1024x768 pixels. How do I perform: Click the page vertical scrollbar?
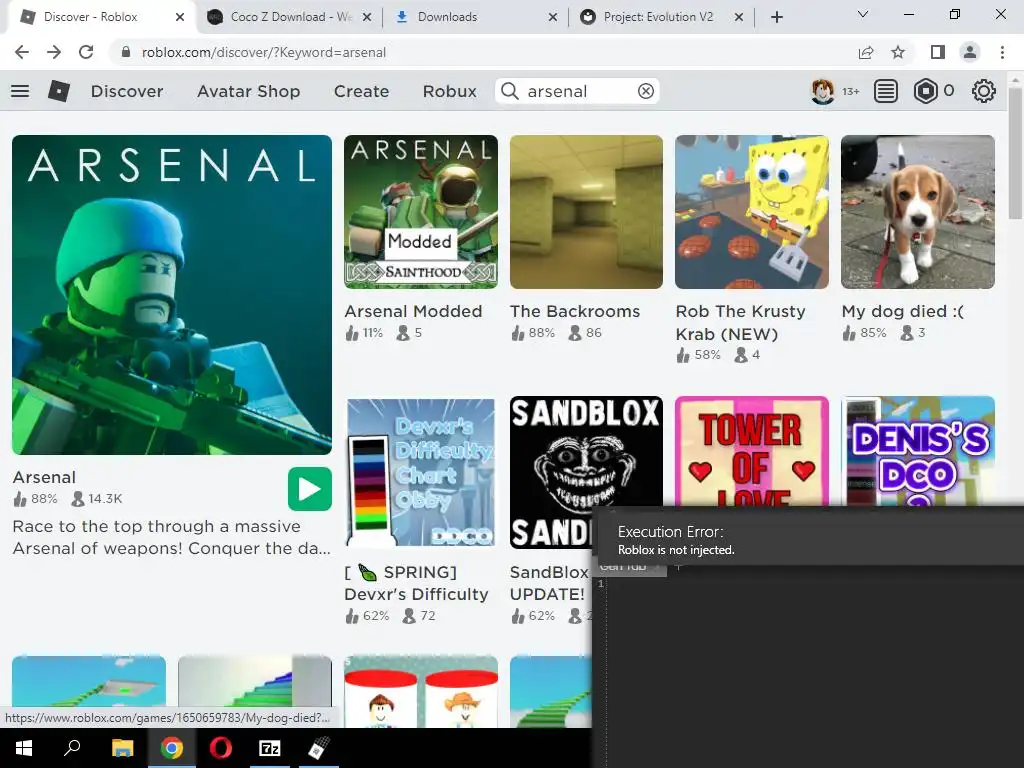coord(1015,153)
